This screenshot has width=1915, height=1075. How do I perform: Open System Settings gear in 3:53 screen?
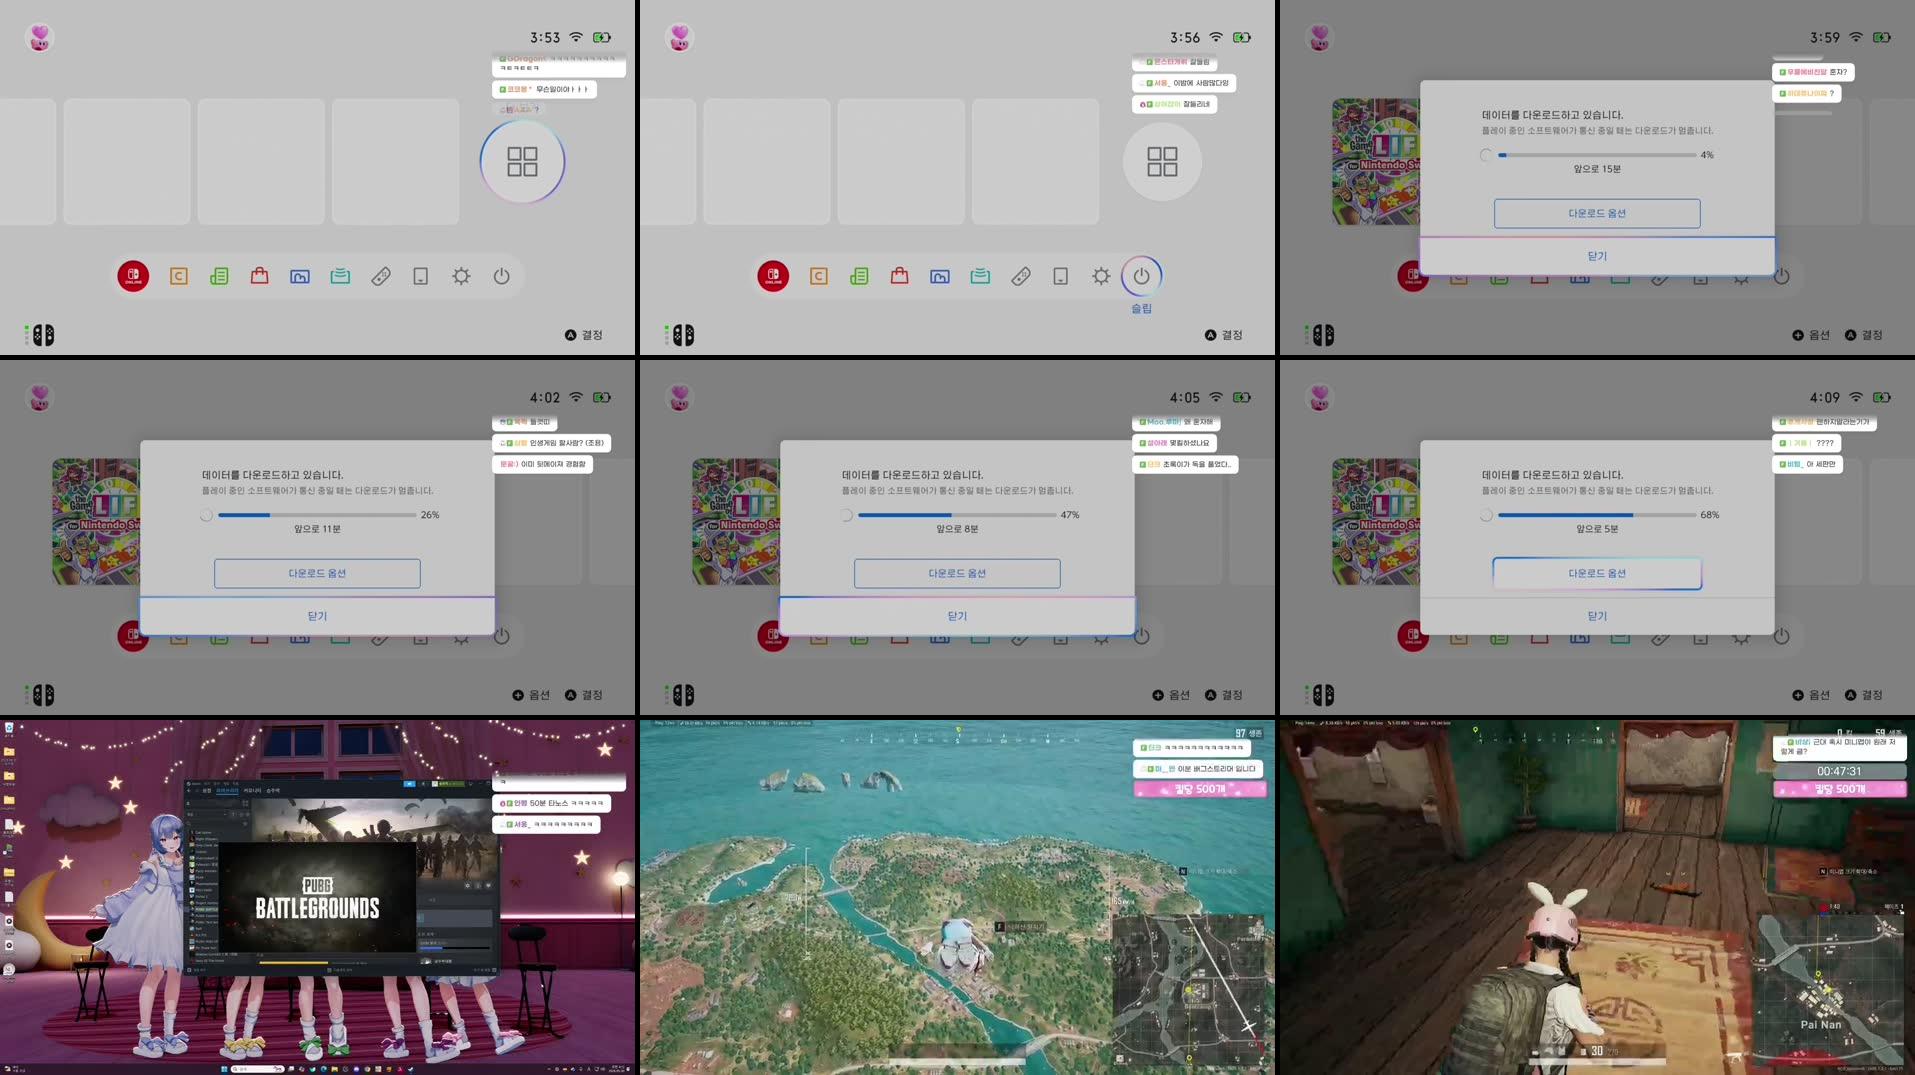[461, 276]
